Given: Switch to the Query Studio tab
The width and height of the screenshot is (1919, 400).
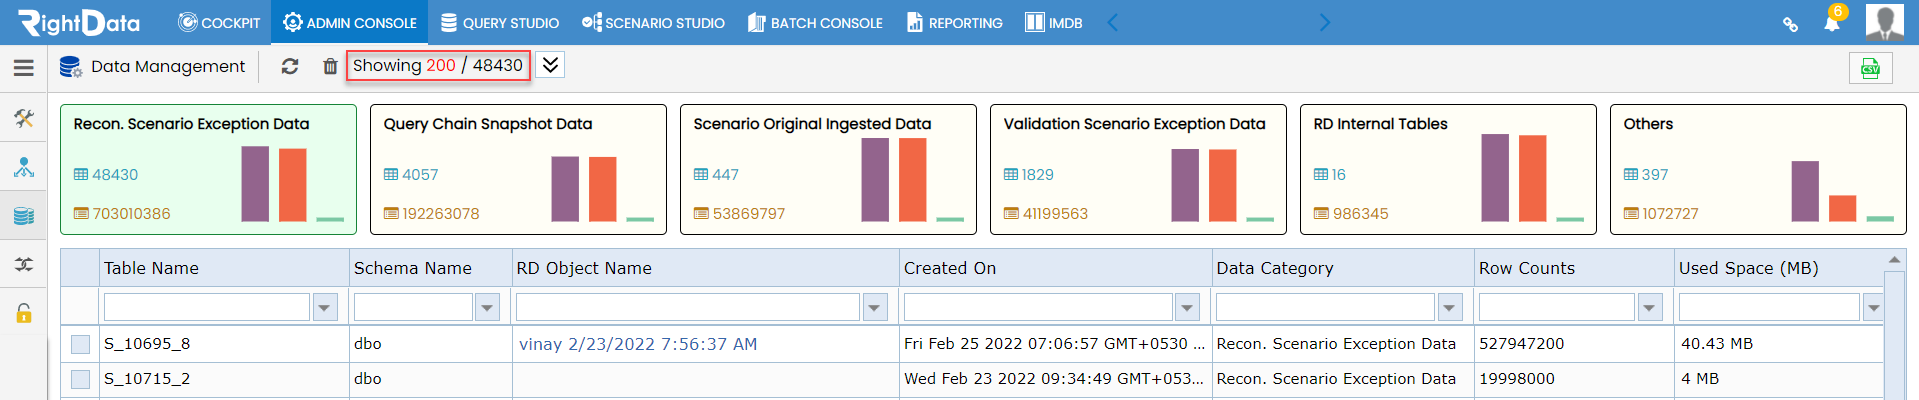Looking at the screenshot, I should point(500,22).
